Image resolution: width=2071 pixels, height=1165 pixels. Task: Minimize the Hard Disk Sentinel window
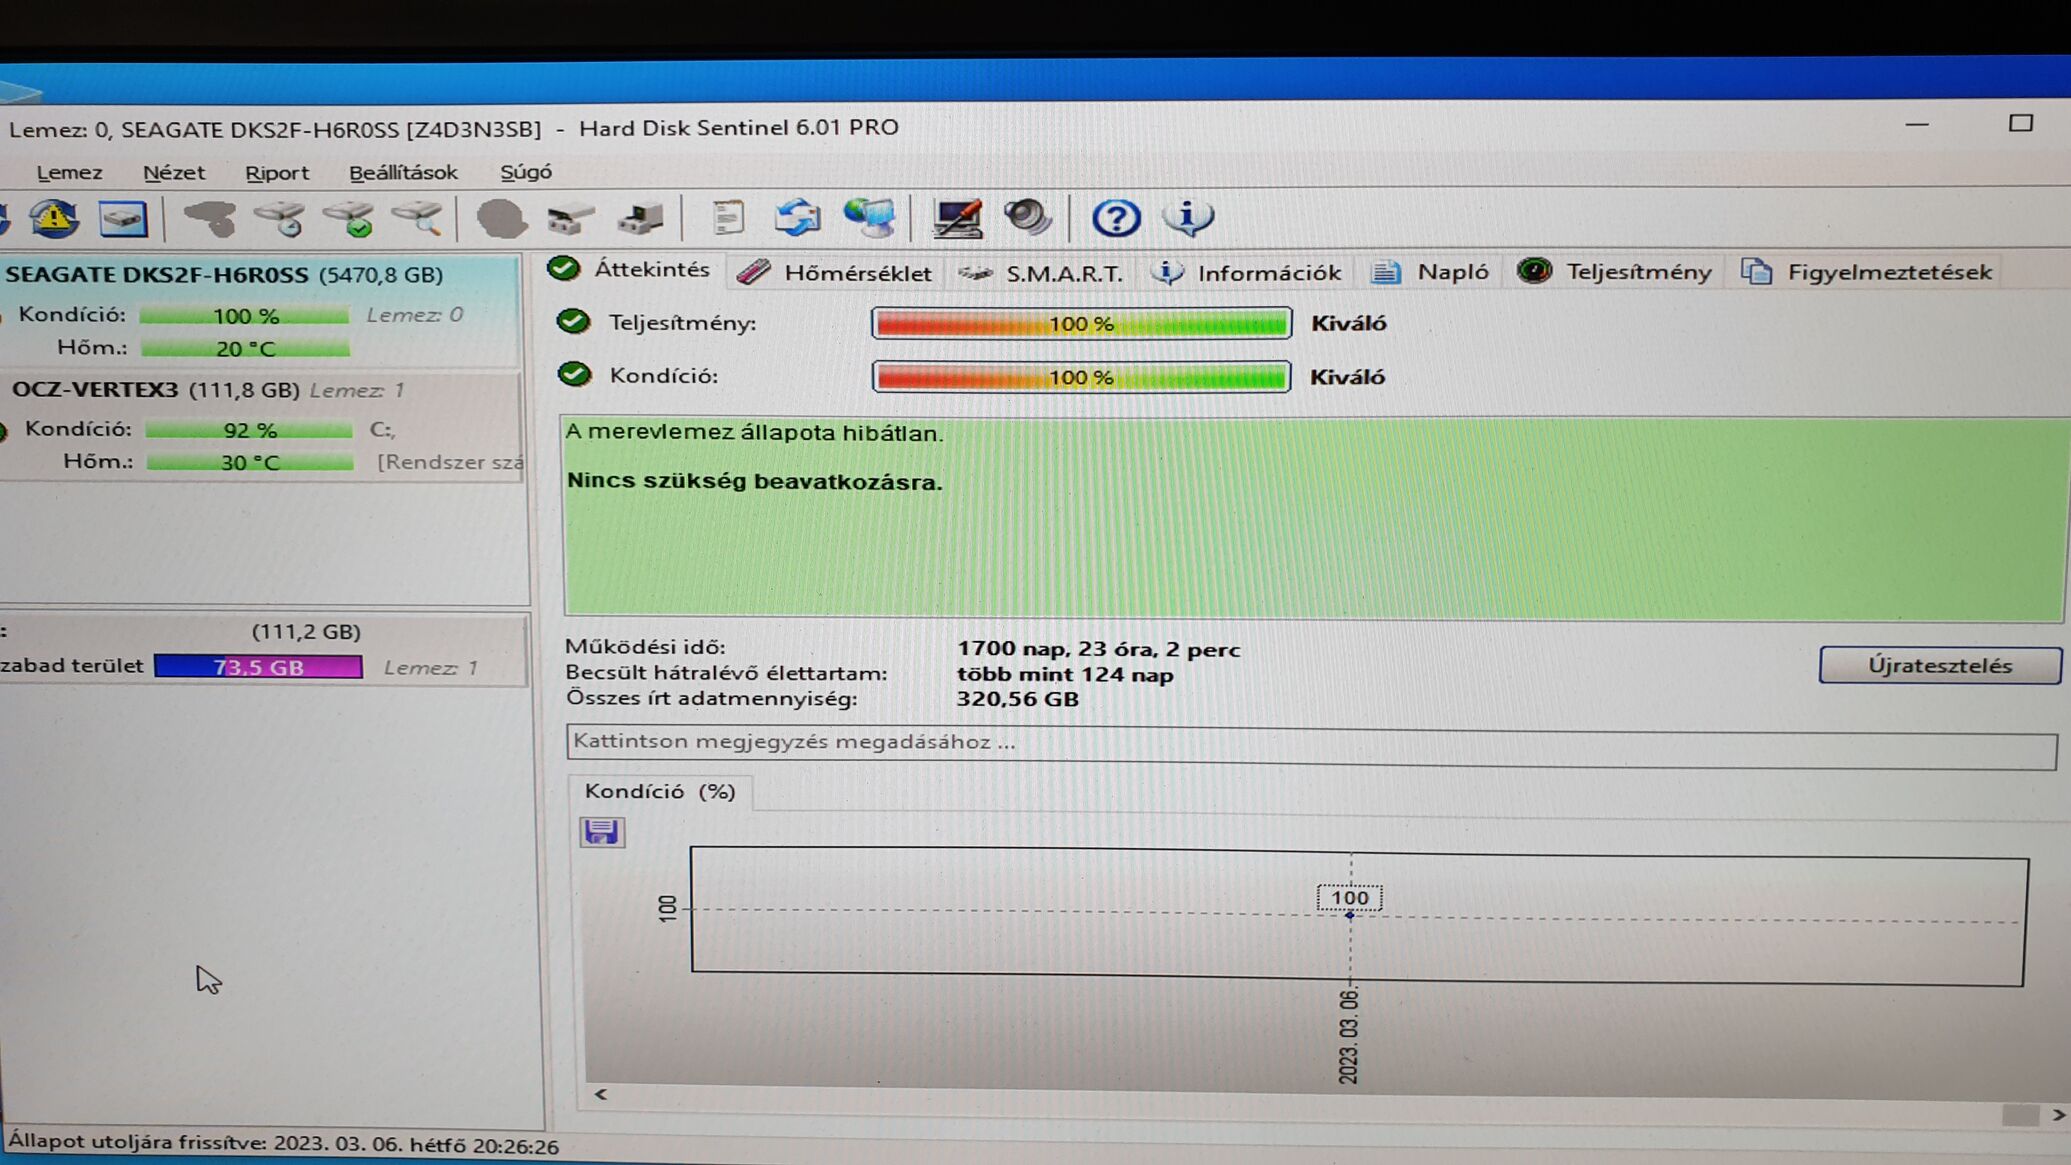[1916, 125]
